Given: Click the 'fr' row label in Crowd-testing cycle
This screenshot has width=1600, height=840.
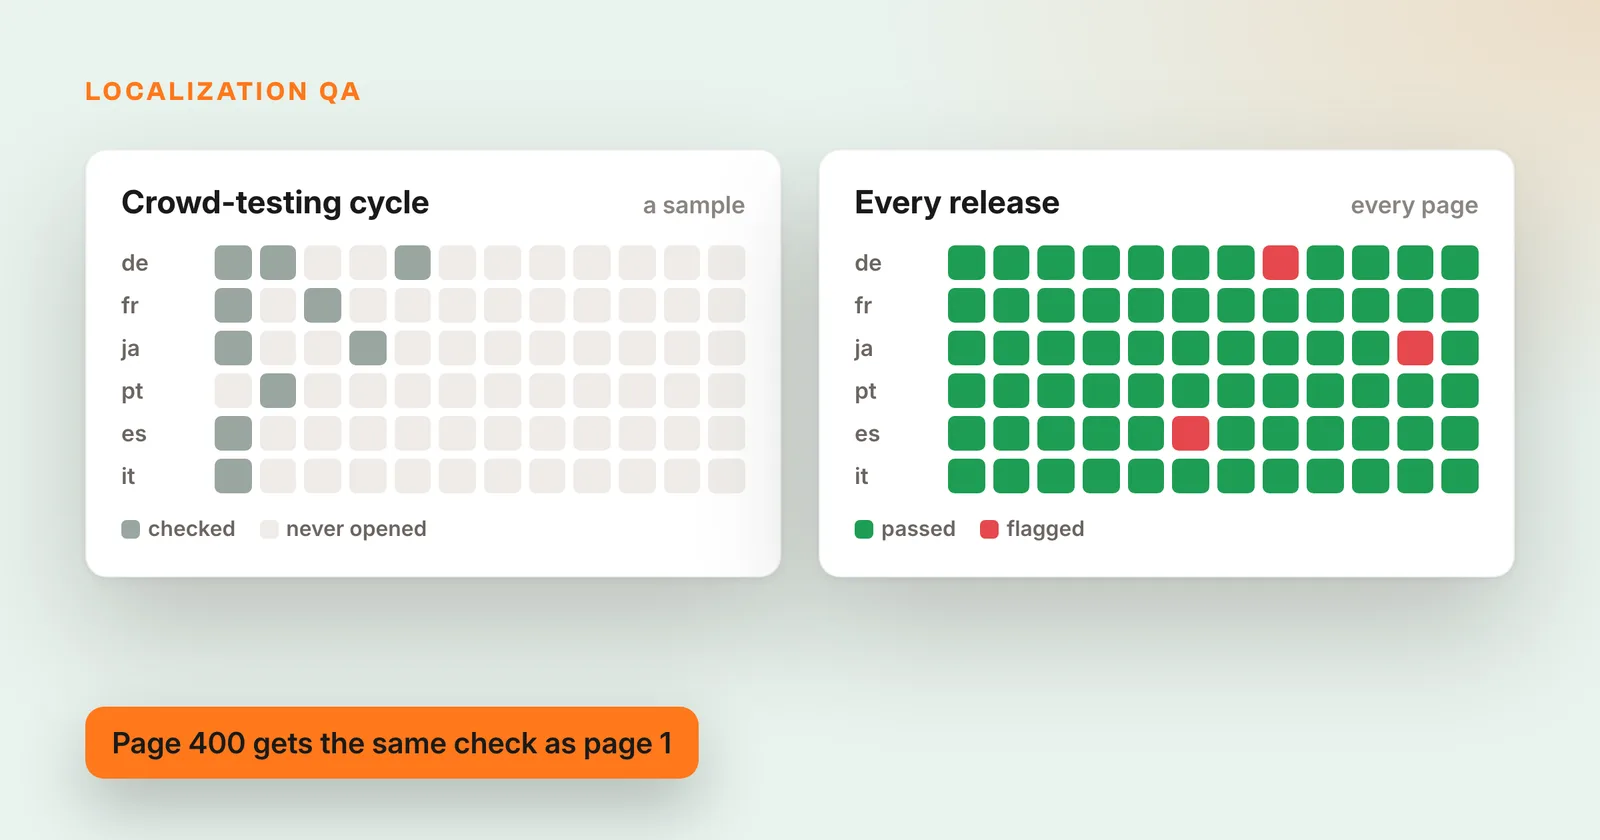Looking at the screenshot, I should coord(130,305).
